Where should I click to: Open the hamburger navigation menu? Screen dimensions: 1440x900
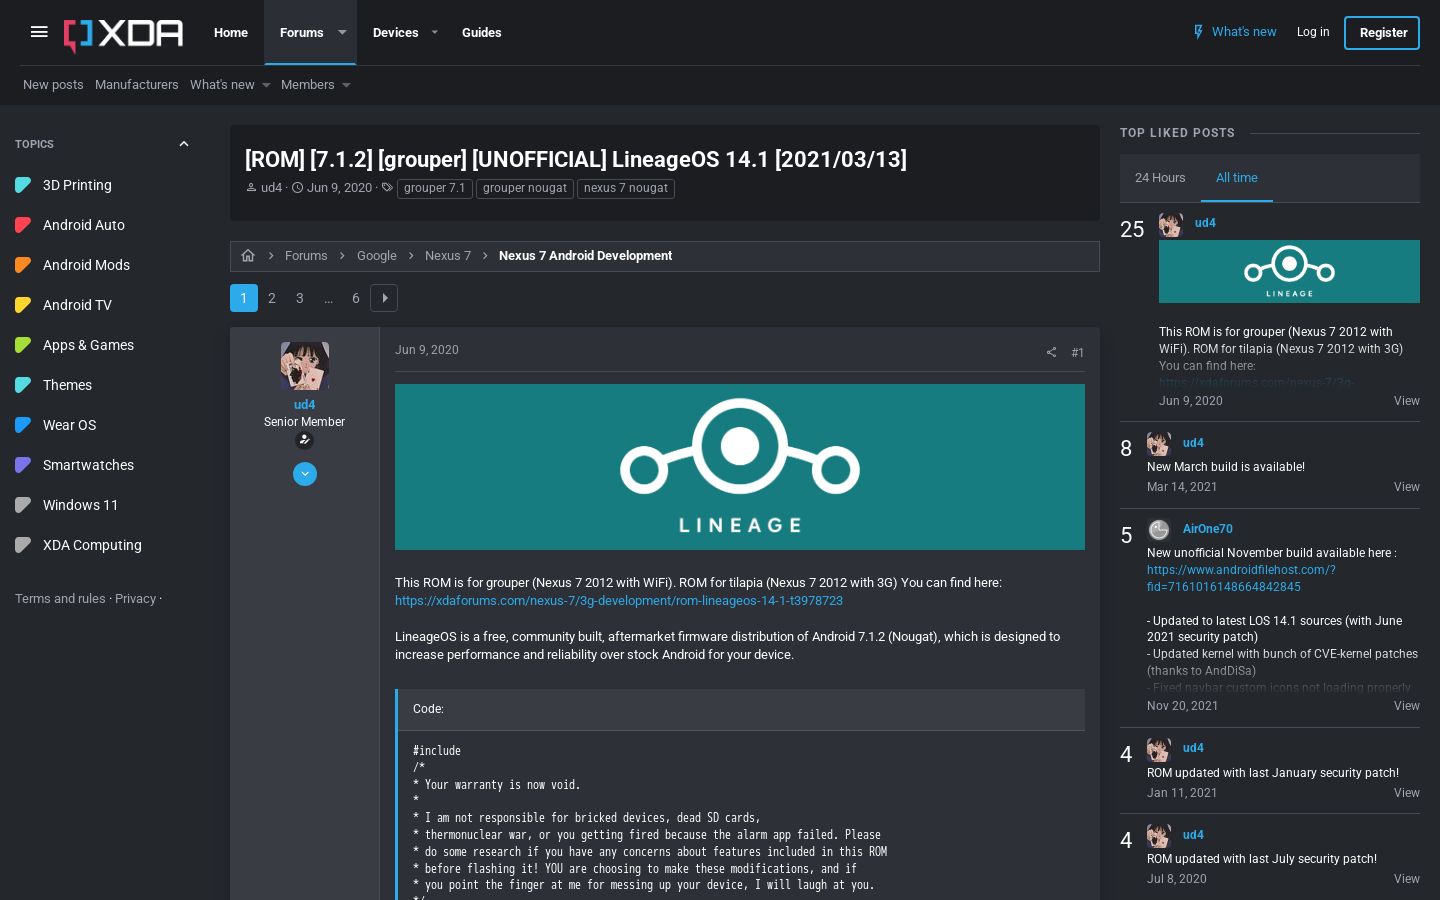pyautogui.click(x=39, y=32)
